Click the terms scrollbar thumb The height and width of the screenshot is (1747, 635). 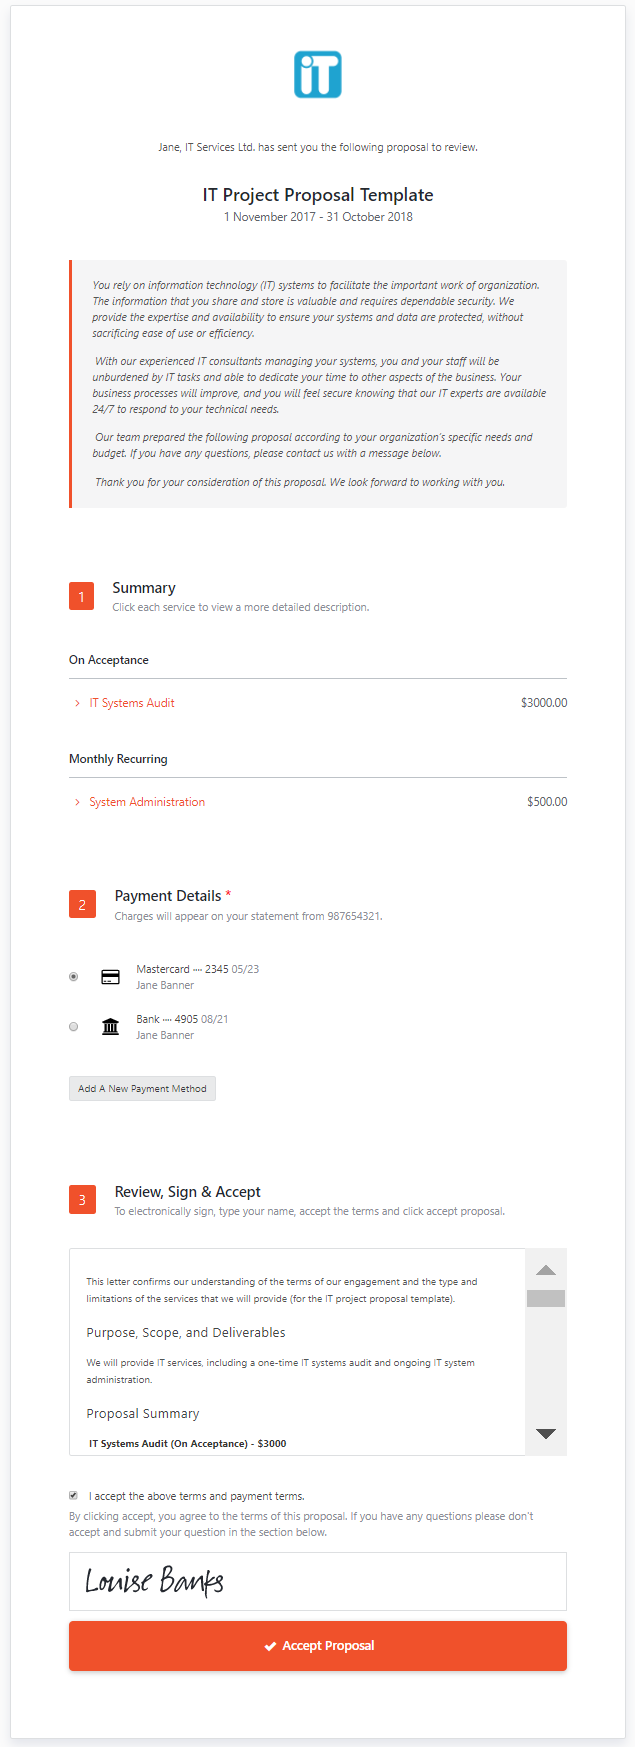coord(546,1298)
